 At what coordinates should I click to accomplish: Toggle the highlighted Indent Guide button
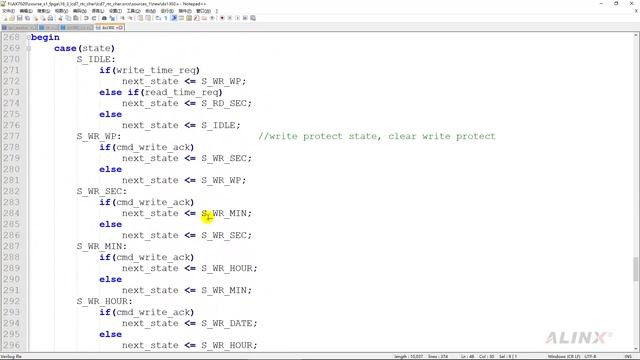click(x=173, y=18)
